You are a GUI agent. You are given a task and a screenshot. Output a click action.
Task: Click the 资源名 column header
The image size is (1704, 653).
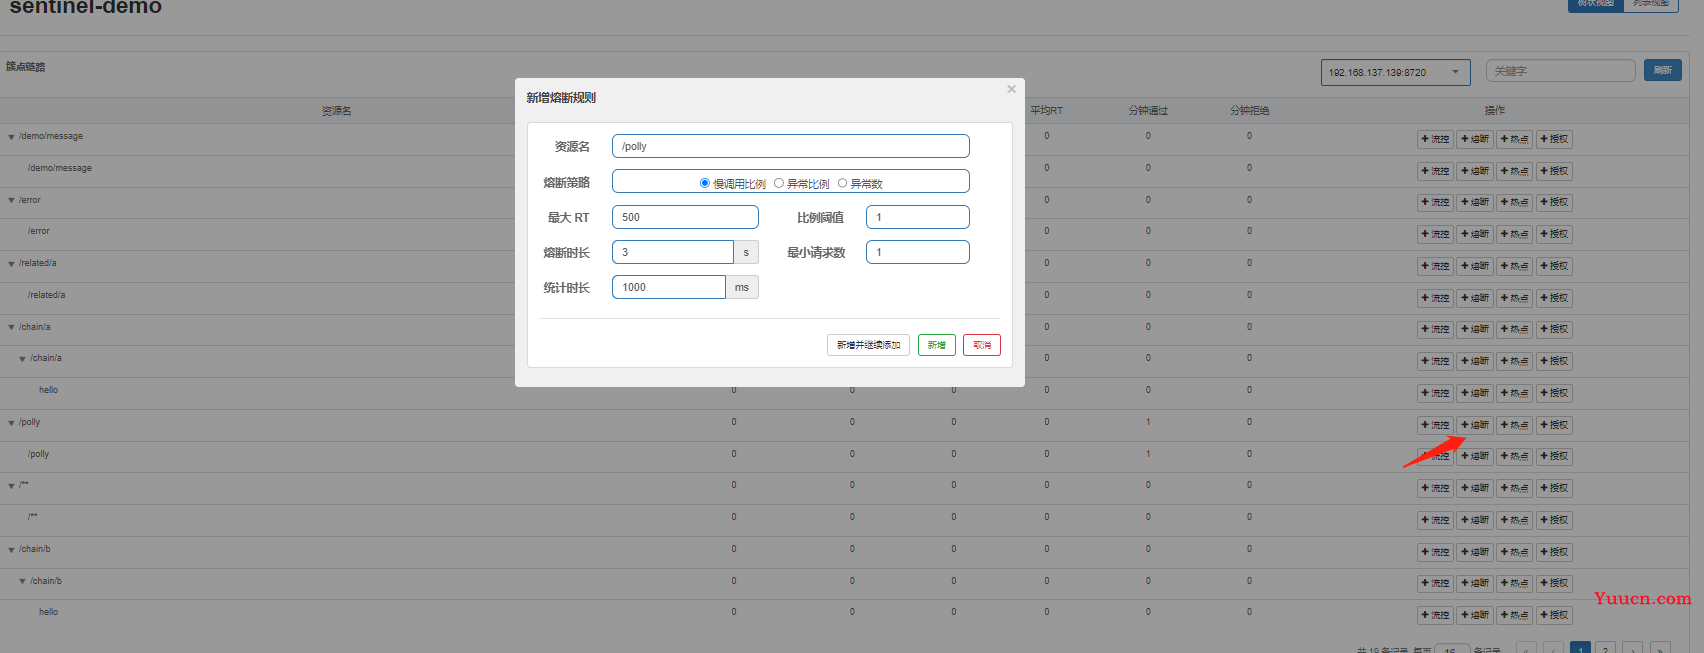(336, 111)
